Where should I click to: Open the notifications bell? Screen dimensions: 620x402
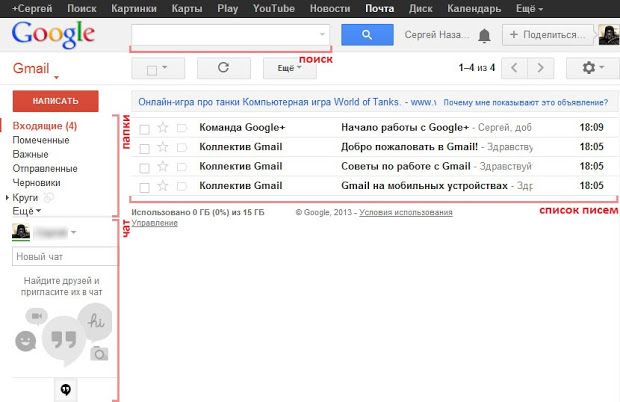coord(484,36)
